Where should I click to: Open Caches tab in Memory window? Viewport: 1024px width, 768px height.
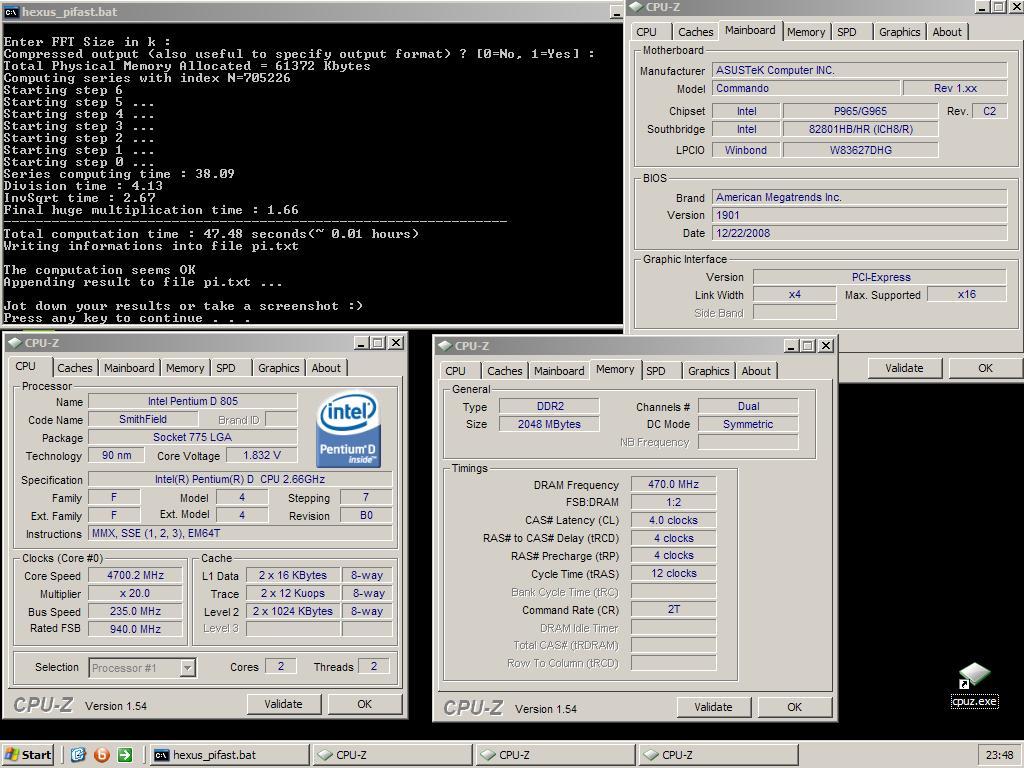pyautogui.click(x=504, y=371)
